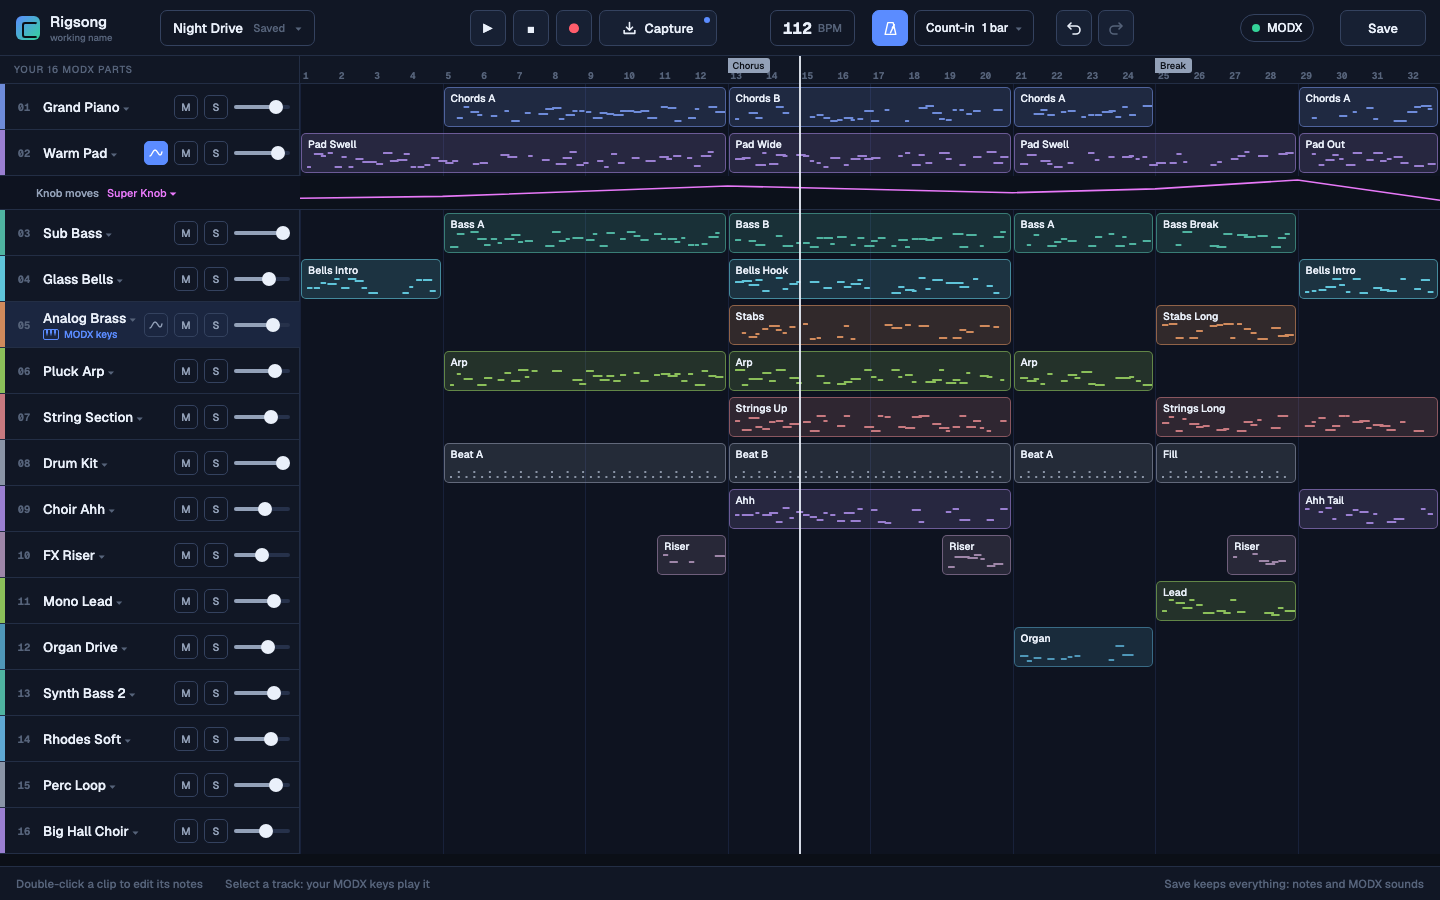Select the Bells Intro clip at bar 1
1440x900 pixels.
pyautogui.click(x=371, y=279)
